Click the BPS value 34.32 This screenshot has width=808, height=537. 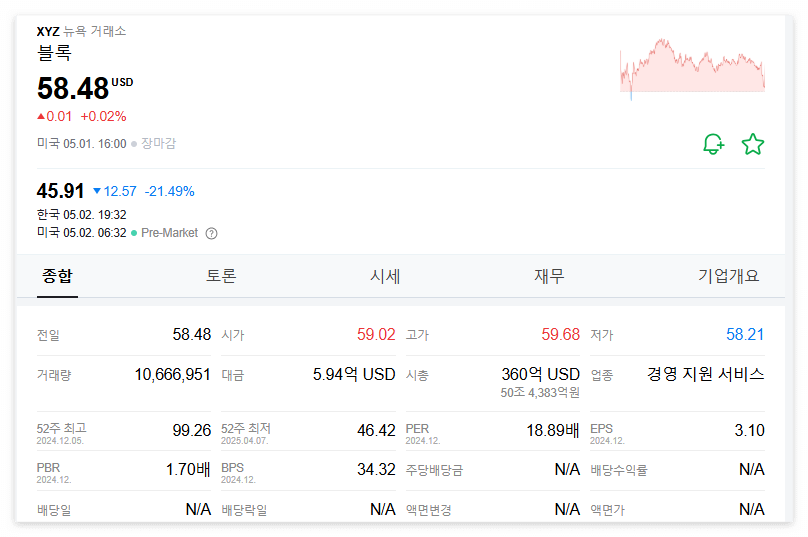[x=376, y=470]
